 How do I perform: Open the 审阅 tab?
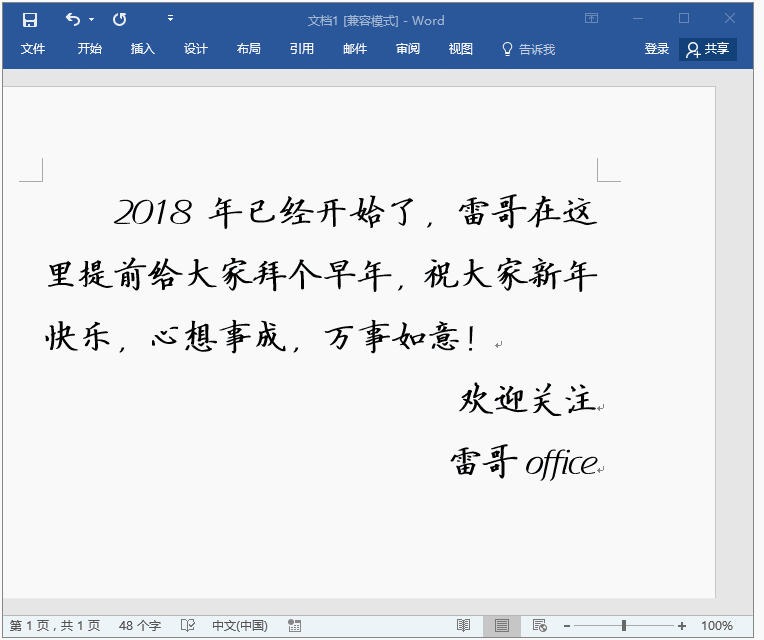click(x=408, y=49)
